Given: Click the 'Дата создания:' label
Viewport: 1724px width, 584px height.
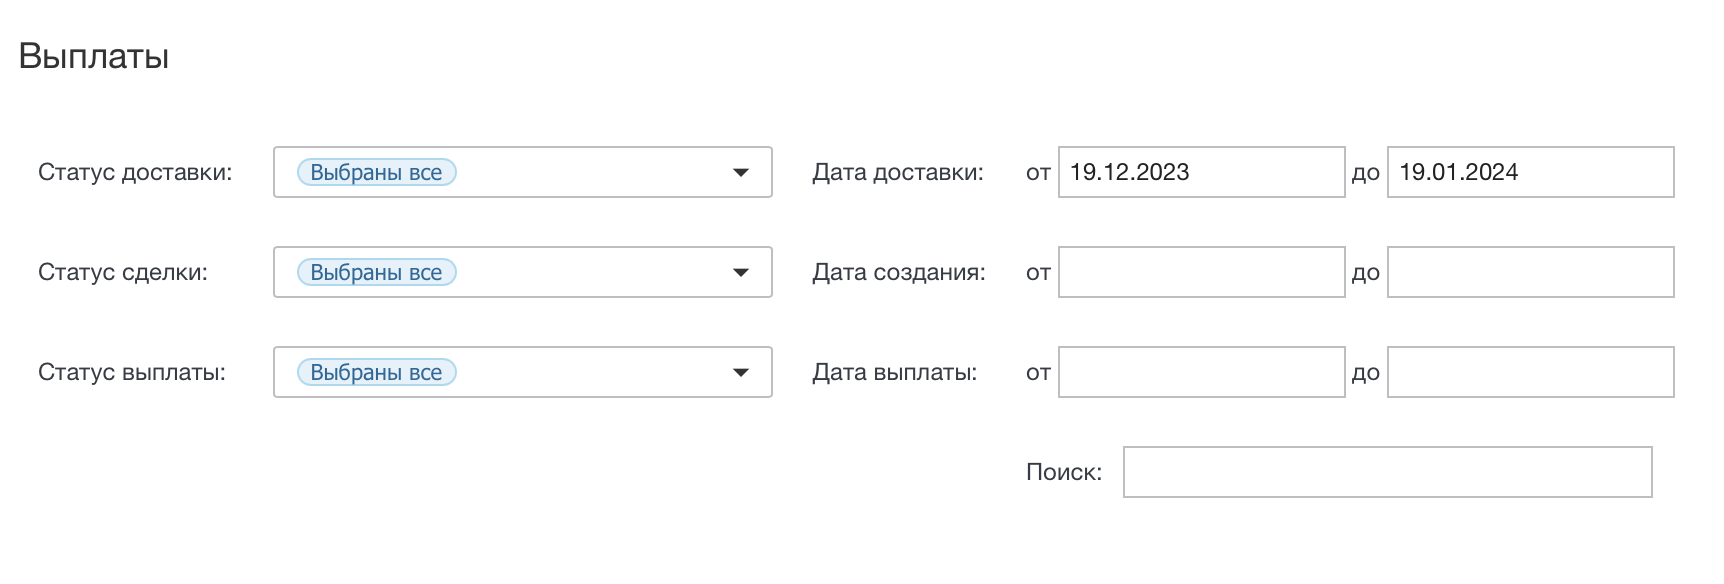Looking at the screenshot, I should point(898,273).
